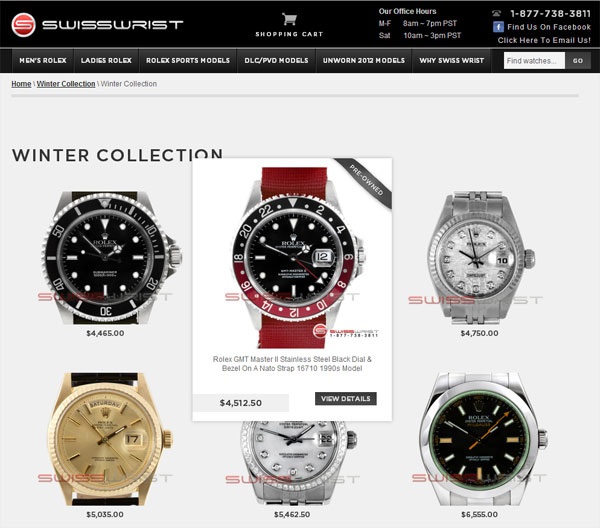This screenshot has height=528, width=600.
Task: Select Rolex Sports Models menu item
Action: [x=188, y=60]
